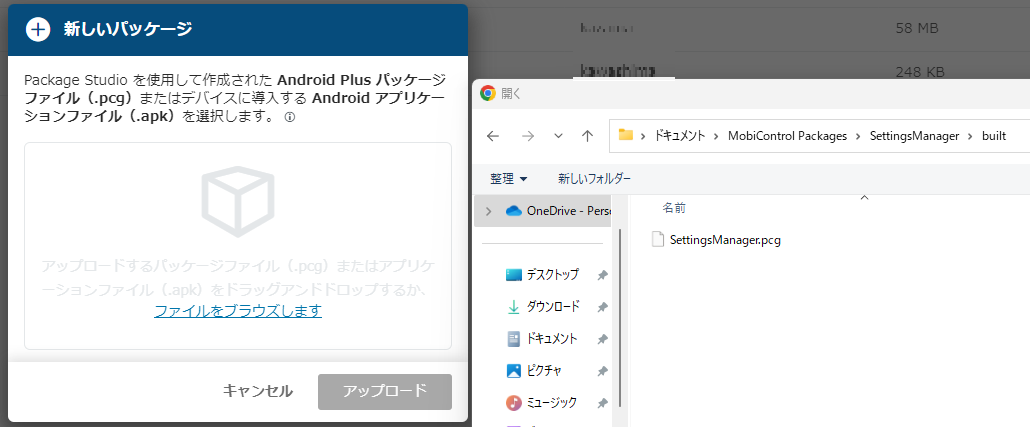Click the ミュージック music icon
Screen dimensions: 1030x427
tap(514, 403)
